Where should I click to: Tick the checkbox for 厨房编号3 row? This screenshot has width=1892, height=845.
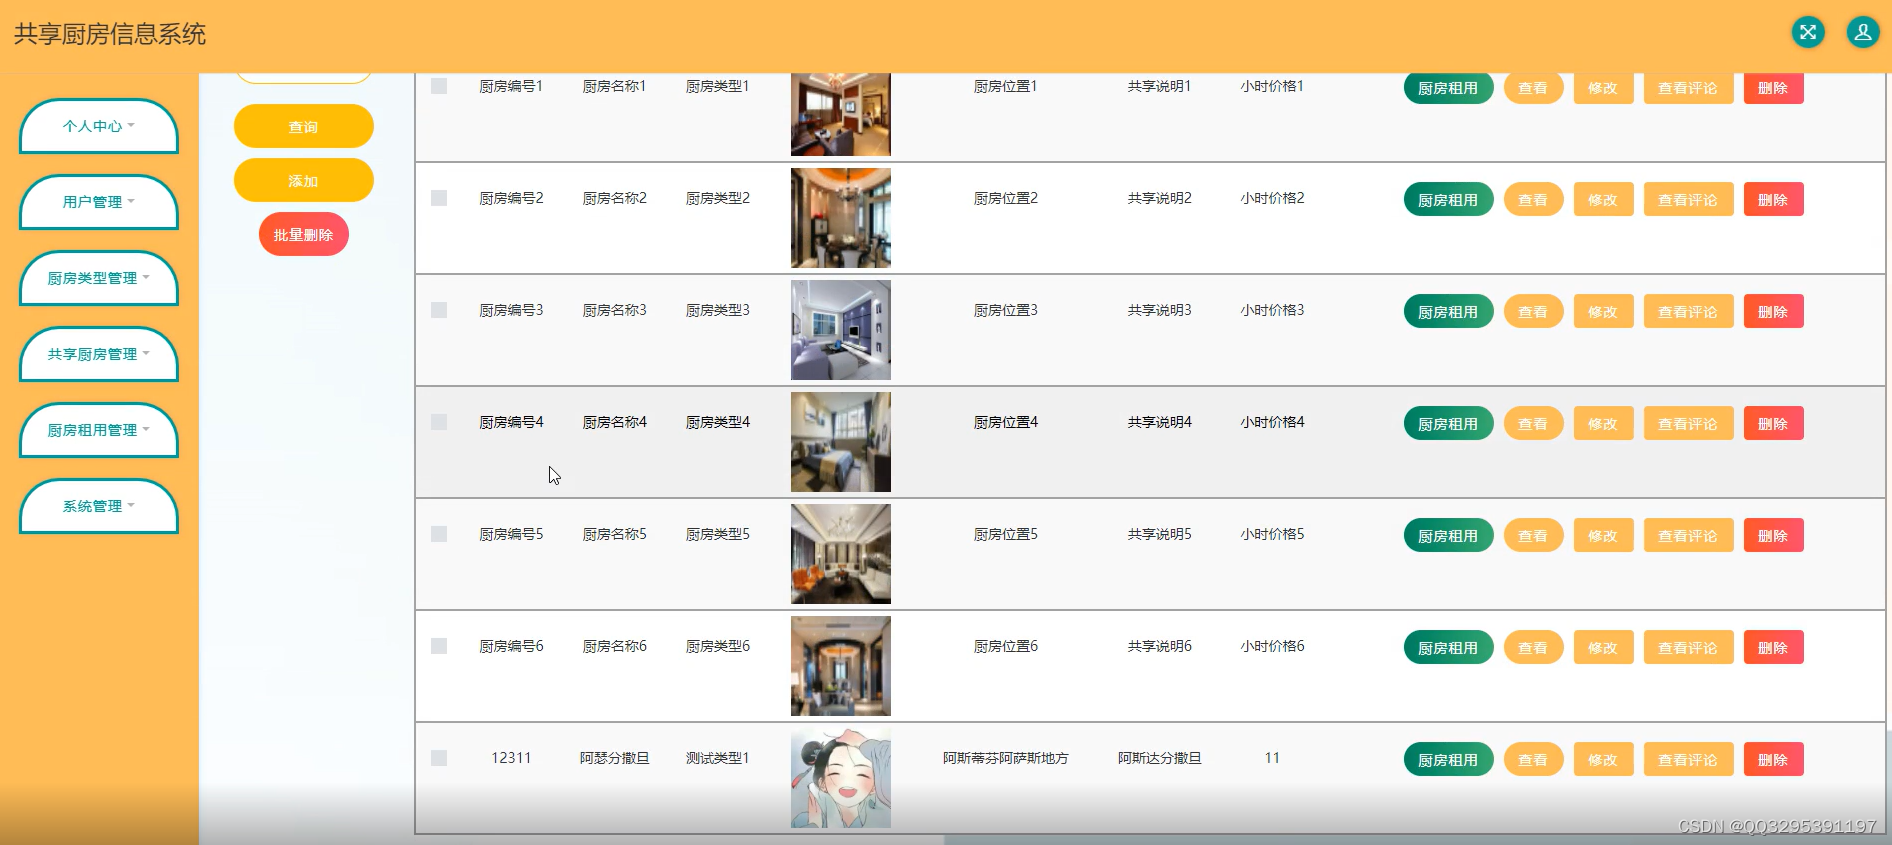[x=439, y=310]
